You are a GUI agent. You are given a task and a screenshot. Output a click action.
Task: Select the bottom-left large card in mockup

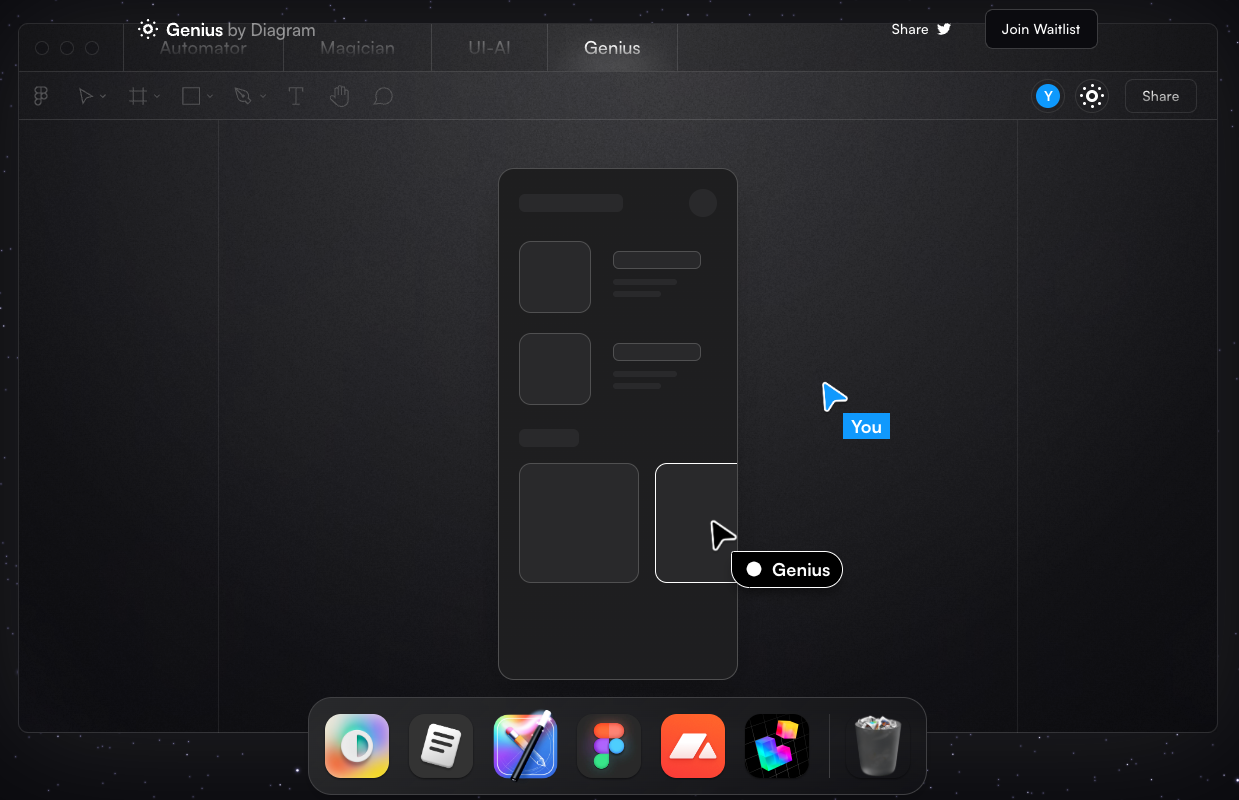pos(579,523)
